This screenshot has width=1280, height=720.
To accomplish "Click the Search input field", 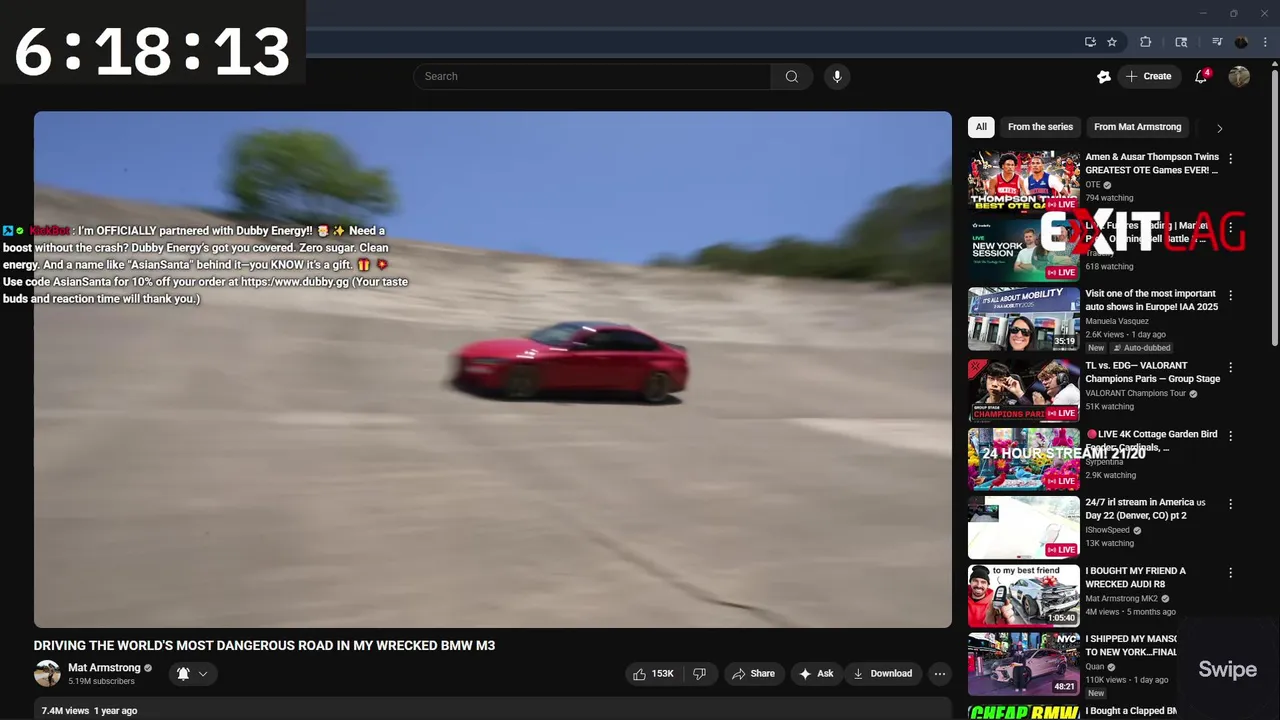I will [x=592, y=76].
